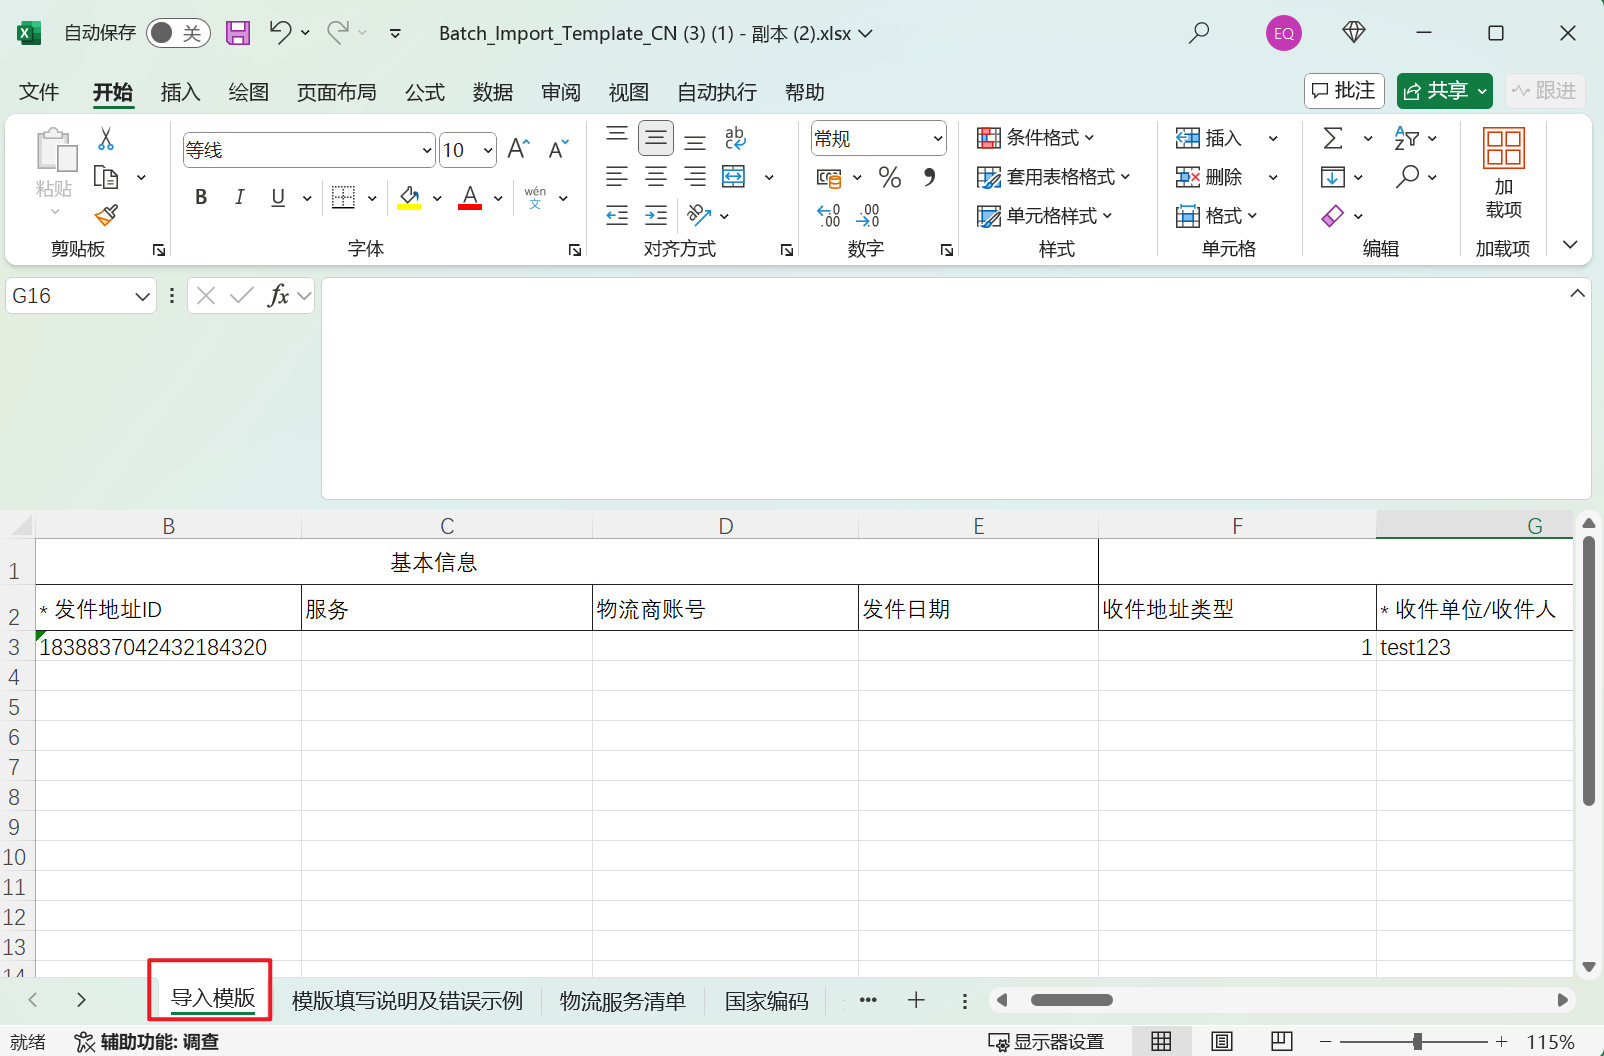Switch to the 公式 ribbon tab

point(425,92)
